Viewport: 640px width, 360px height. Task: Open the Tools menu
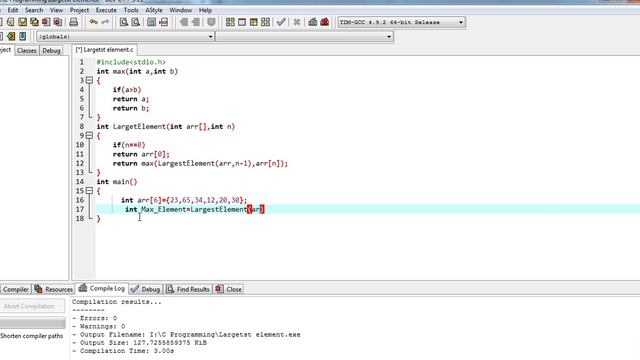click(x=131, y=10)
